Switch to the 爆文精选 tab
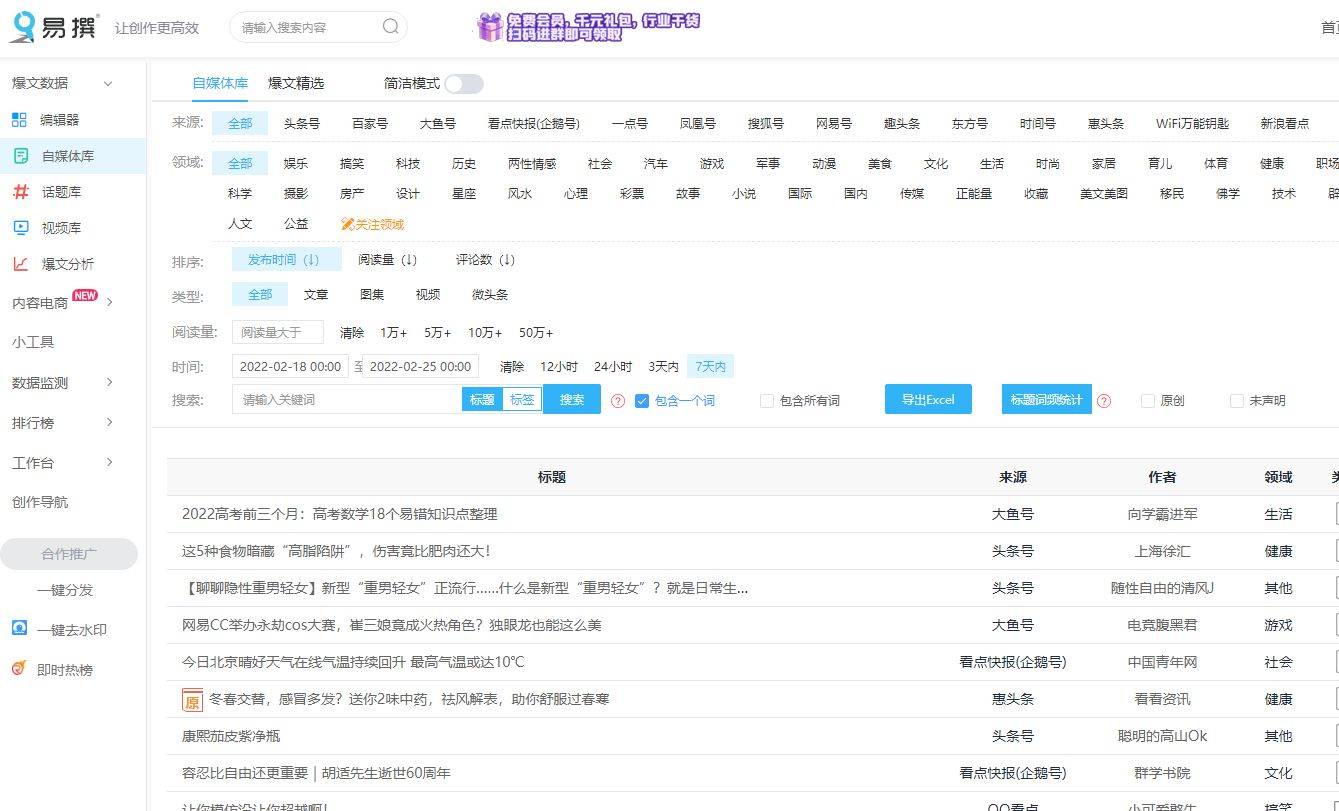The image size is (1339, 811). 296,83
